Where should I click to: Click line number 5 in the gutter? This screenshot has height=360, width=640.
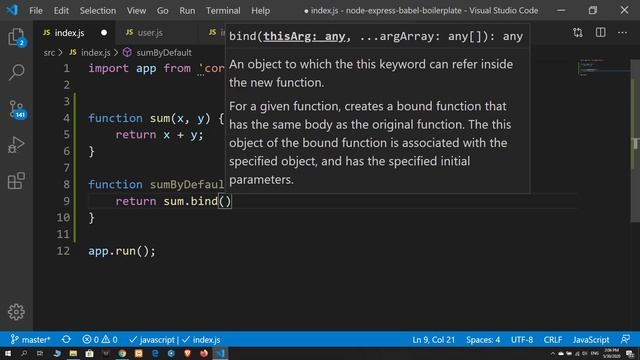tap(66, 135)
